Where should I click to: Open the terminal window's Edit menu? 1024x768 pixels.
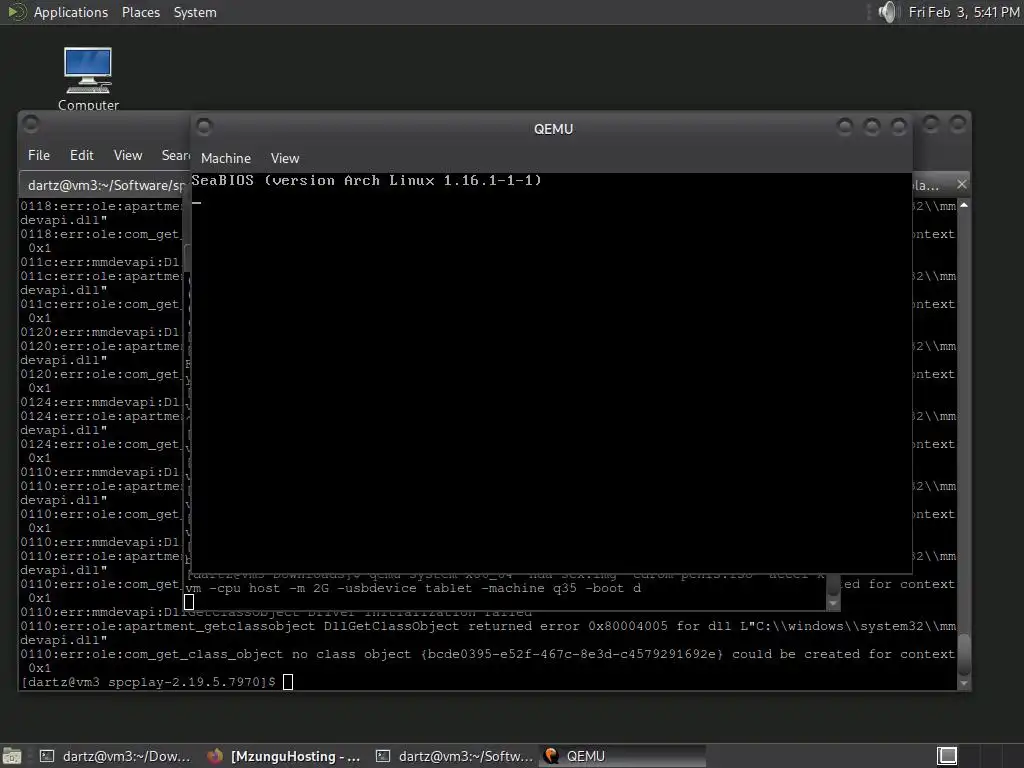coord(82,155)
